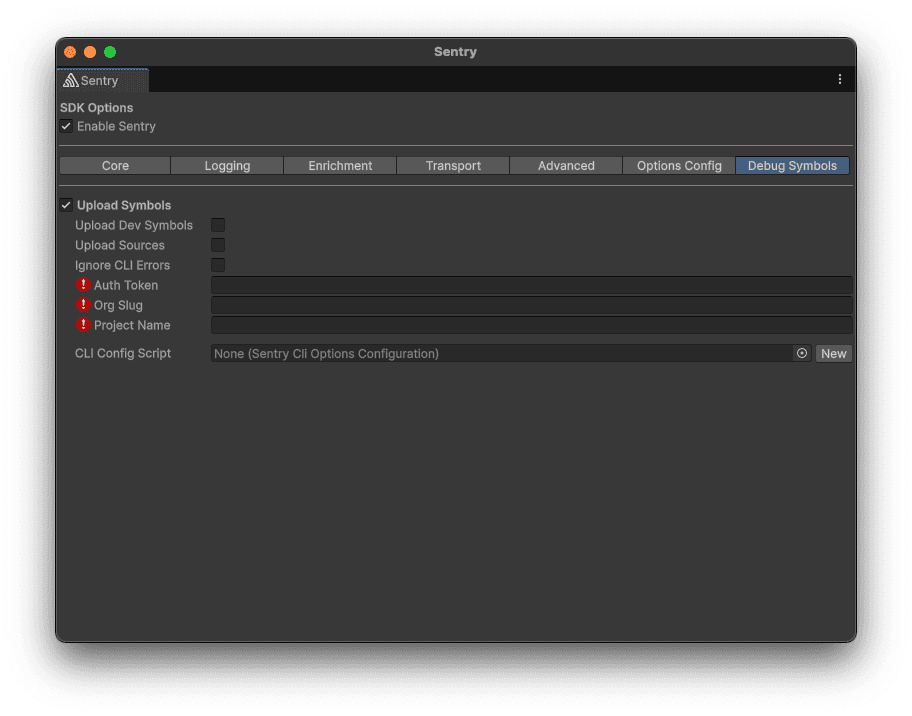Focus the Org Slug text field
This screenshot has width=912, height=716.
[x=530, y=305]
